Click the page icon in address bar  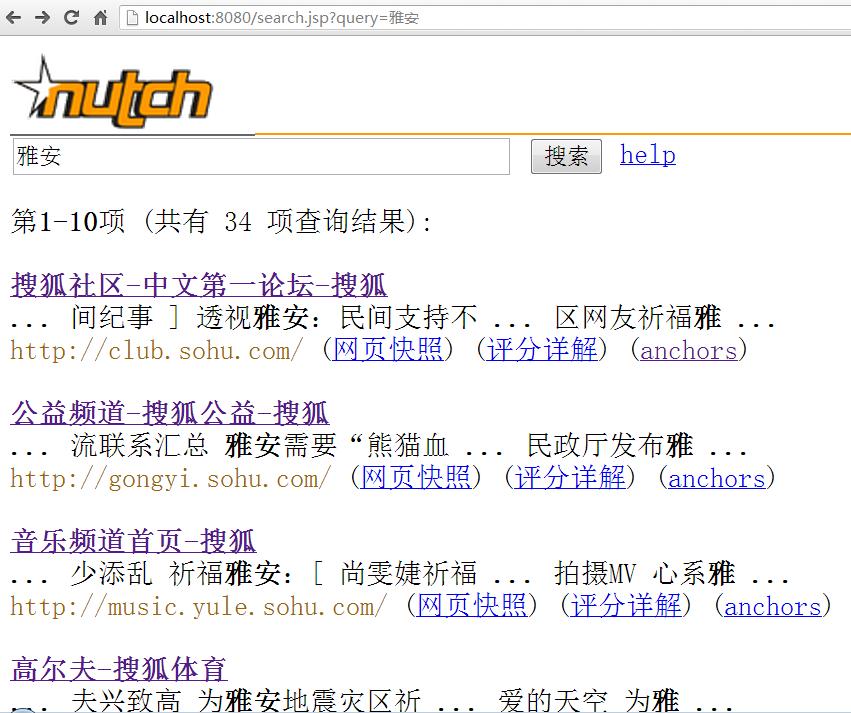132,18
